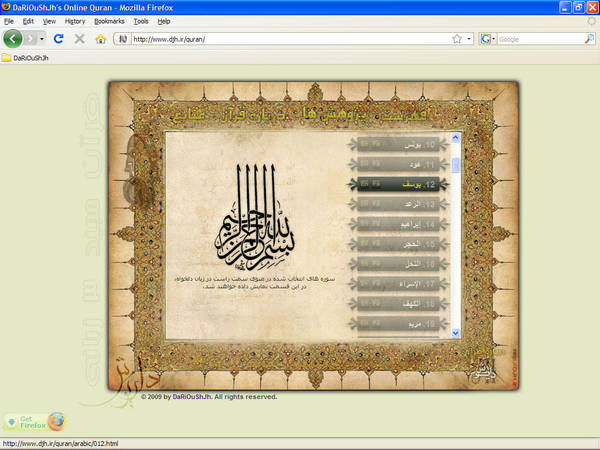Open the File menu
The image size is (600, 450).
click(x=9, y=21)
